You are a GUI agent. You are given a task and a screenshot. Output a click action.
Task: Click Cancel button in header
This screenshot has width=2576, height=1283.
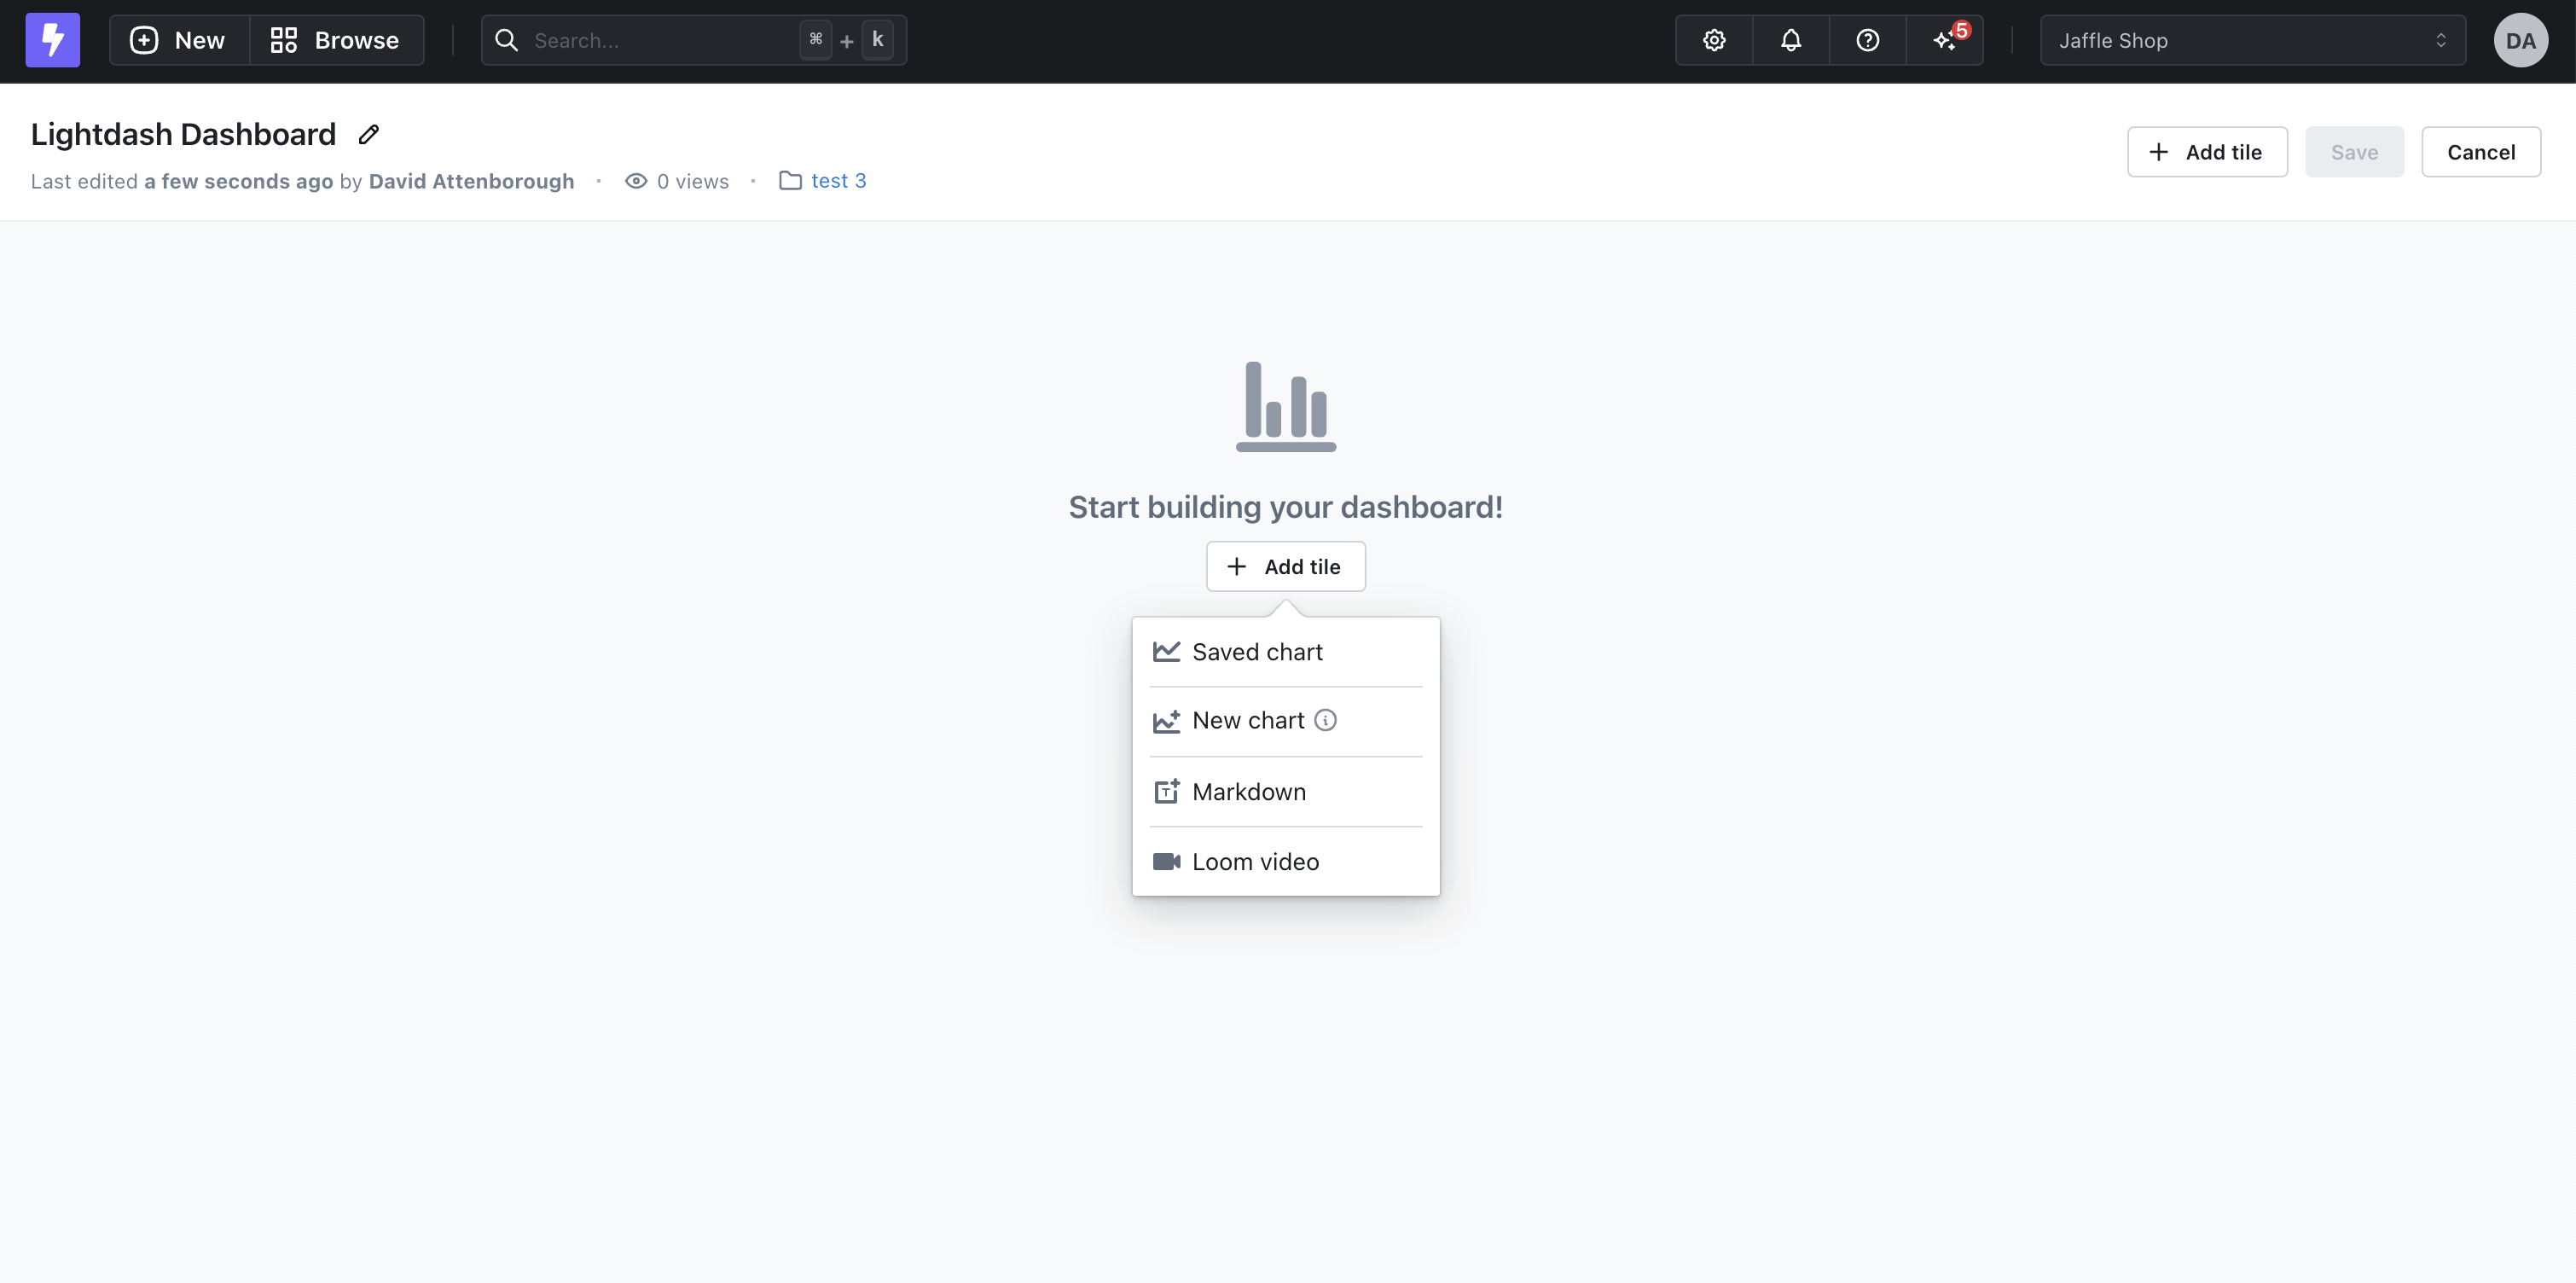[x=2480, y=152]
